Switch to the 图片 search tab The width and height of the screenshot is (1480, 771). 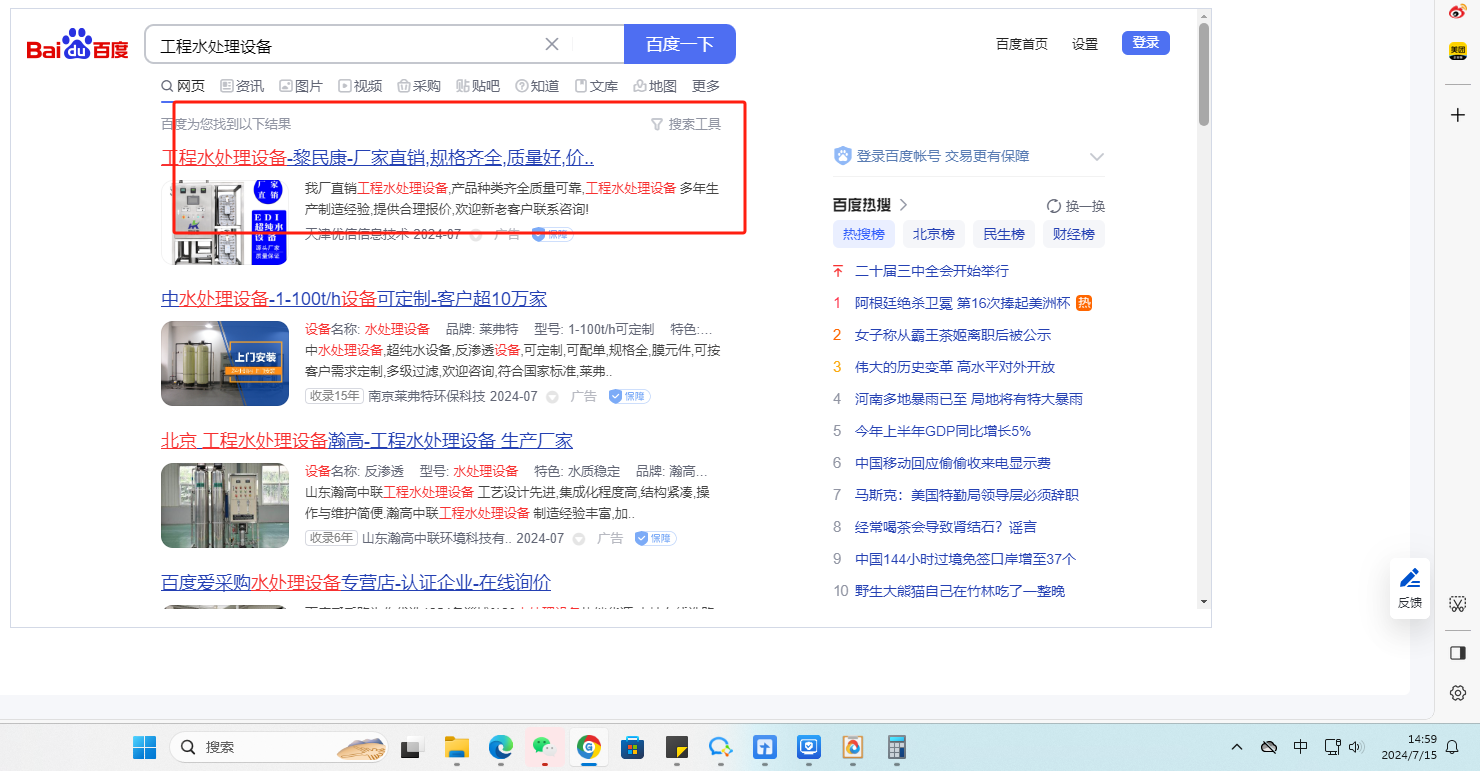pyautogui.click(x=301, y=86)
